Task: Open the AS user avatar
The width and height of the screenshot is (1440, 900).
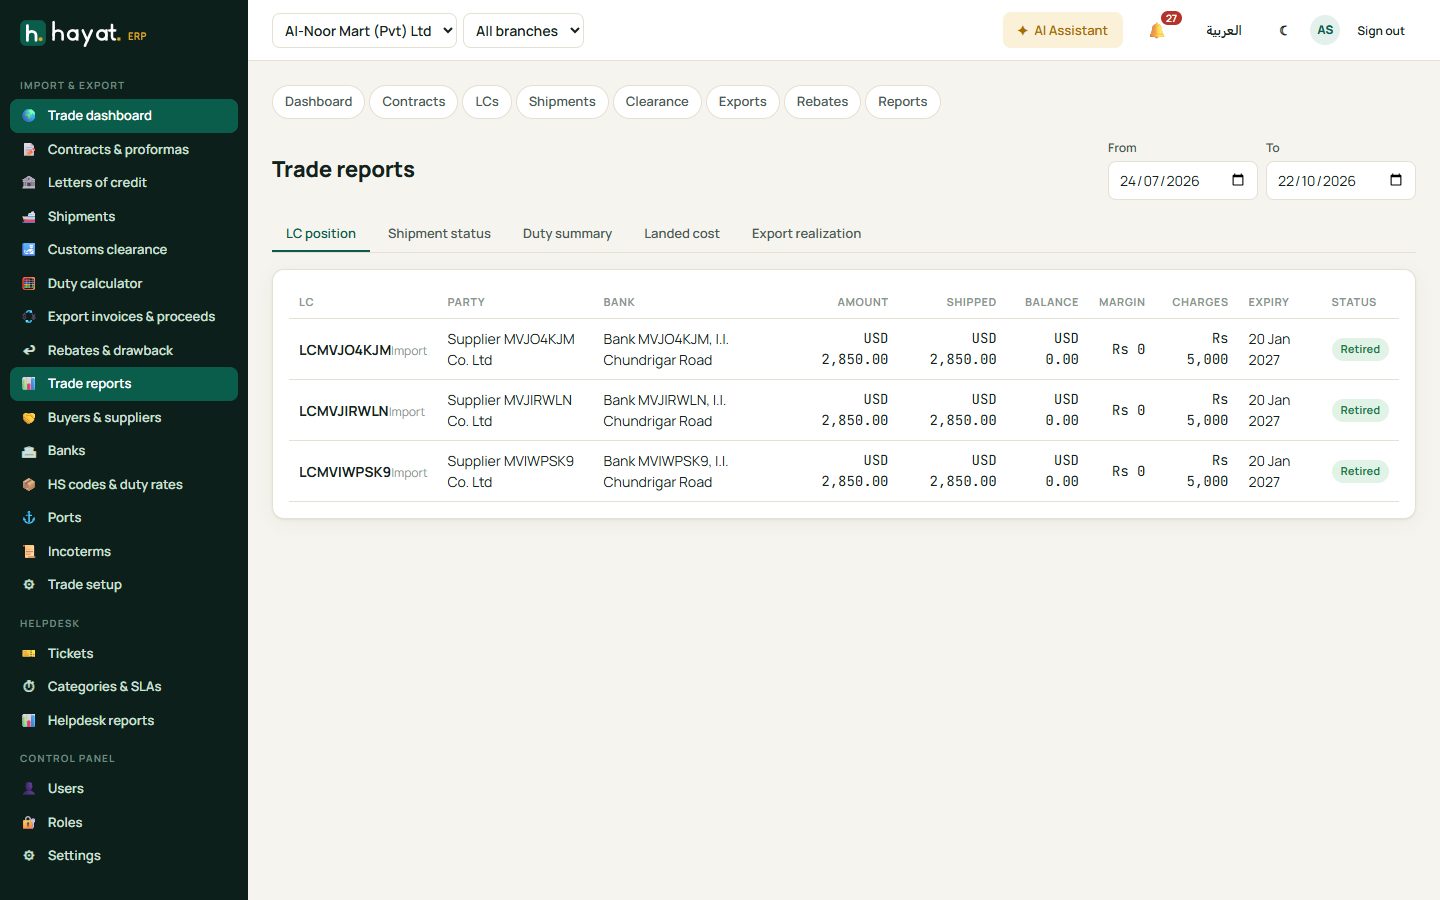Action: click(x=1325, y=30)
